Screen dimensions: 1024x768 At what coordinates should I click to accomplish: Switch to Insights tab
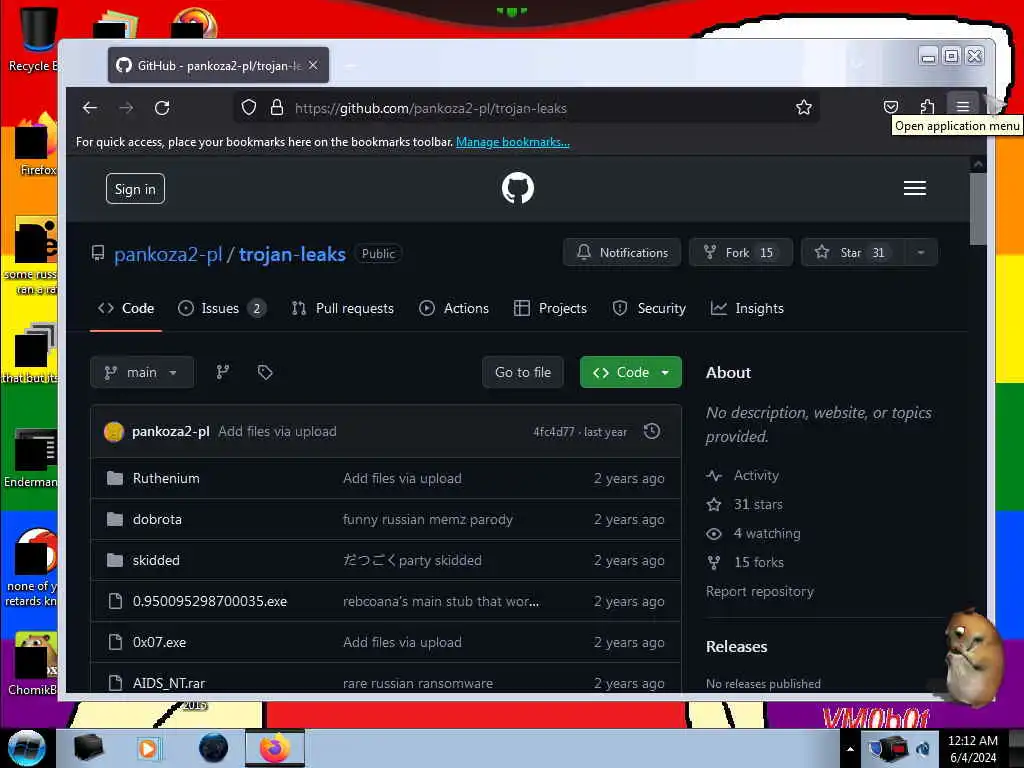(747, 308)
